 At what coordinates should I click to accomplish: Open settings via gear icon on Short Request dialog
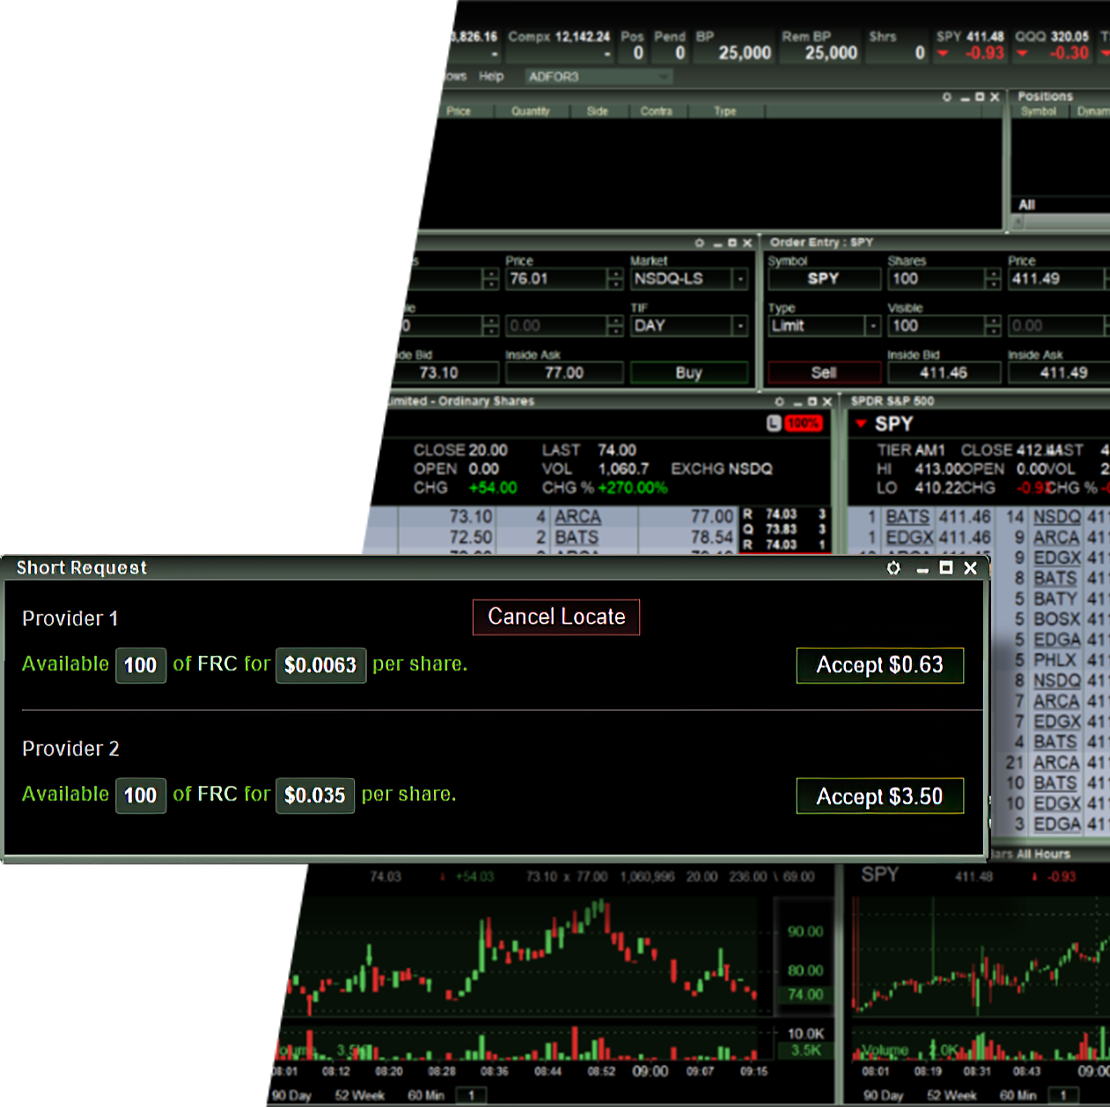point(893,568)
